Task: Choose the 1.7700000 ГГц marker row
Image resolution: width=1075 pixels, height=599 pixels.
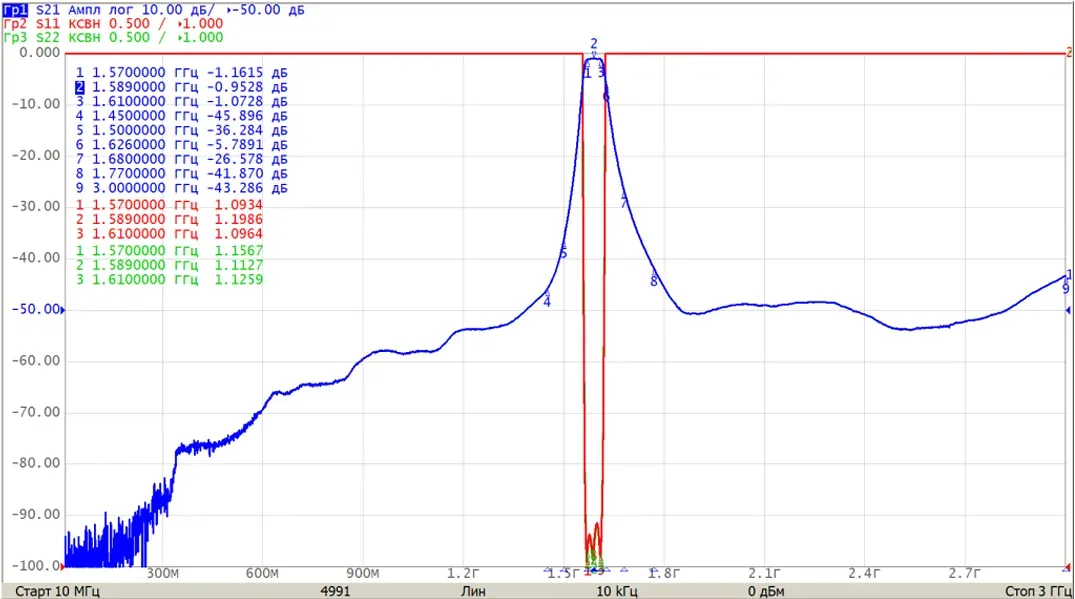Action: (x=182, y=173)
